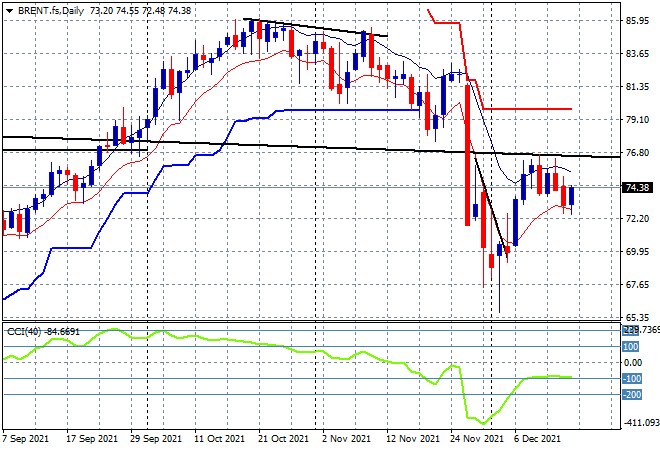Select the horizontal red line near 79.80
This screenshot has width=660, height=450.
pos(527,109)
